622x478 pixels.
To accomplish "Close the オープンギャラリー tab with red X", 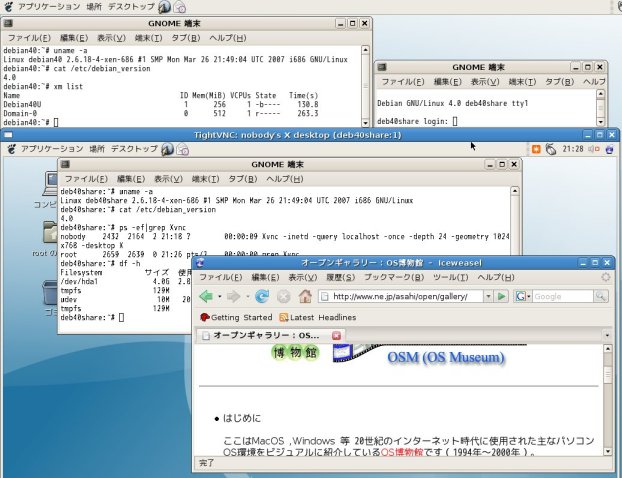I will coord(336,336).
